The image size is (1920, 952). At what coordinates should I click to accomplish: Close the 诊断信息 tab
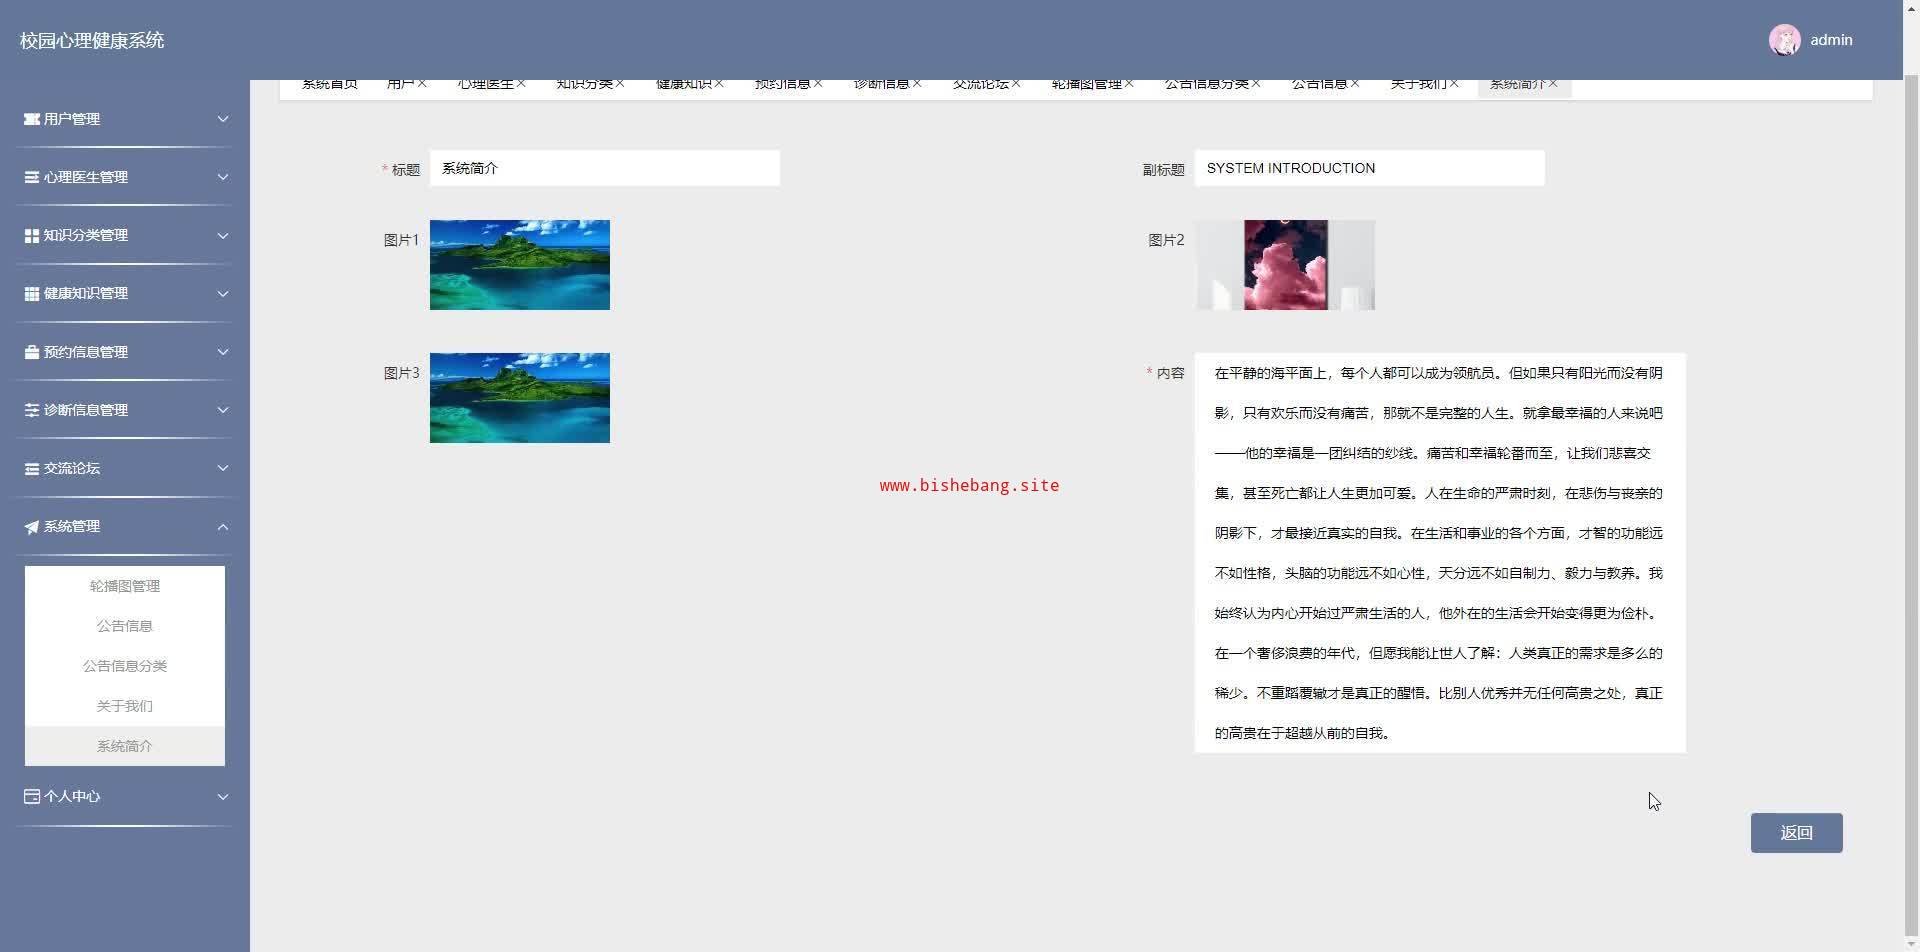(917, 84)
